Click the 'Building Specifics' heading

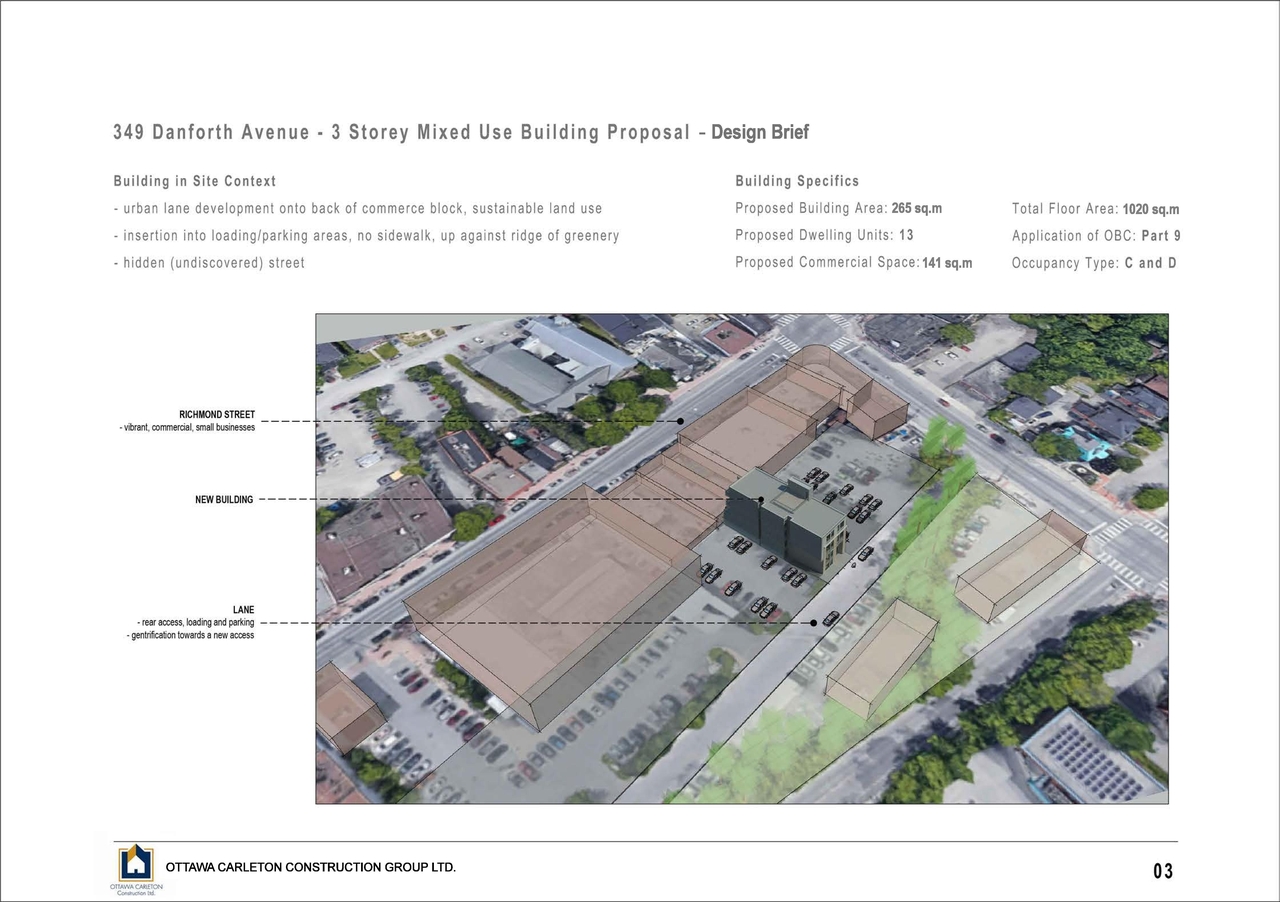(797, 181)
